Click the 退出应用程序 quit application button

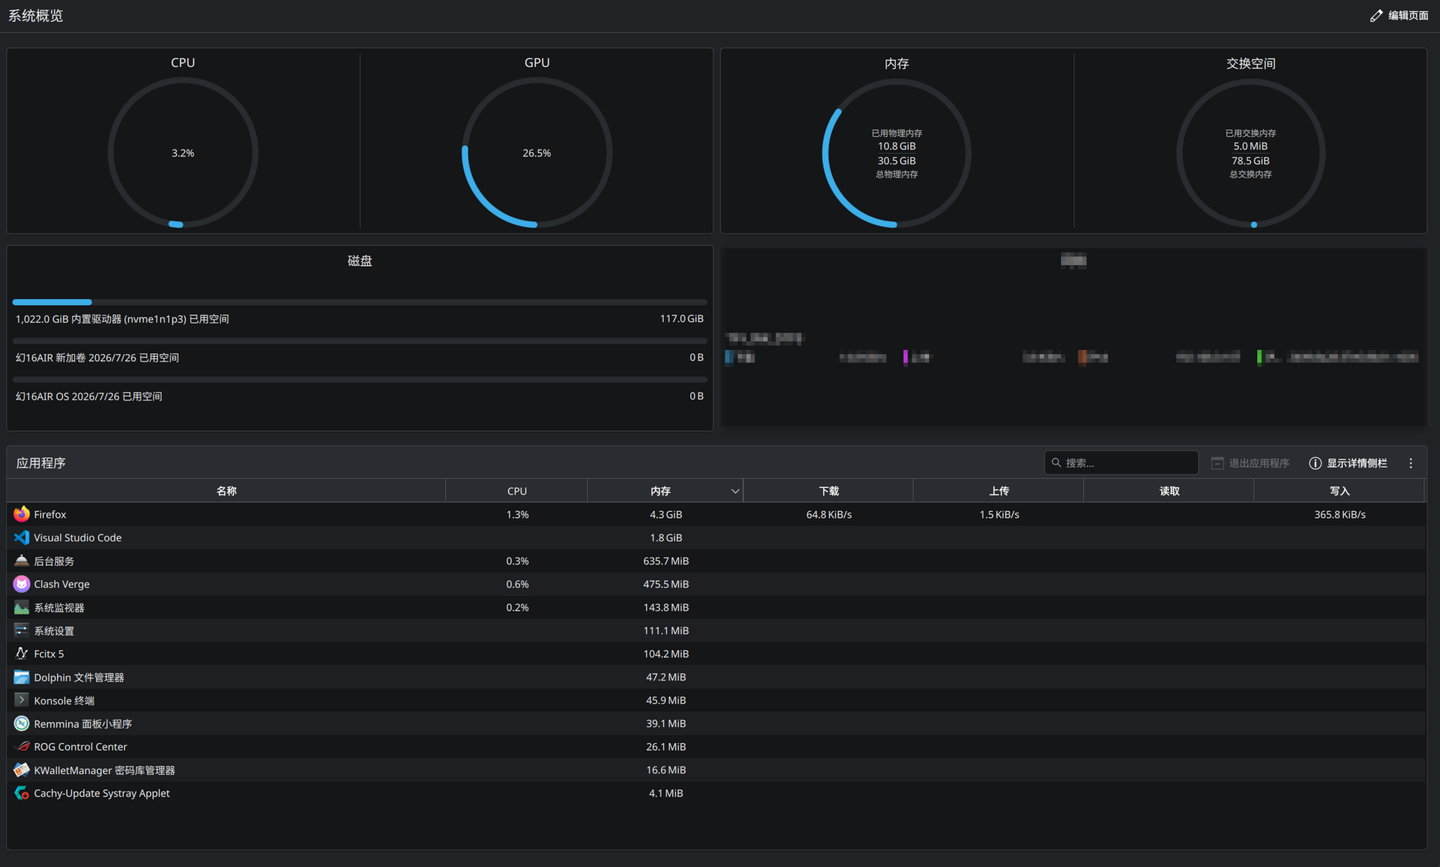pyautogui.click(x=1249, y=463)
